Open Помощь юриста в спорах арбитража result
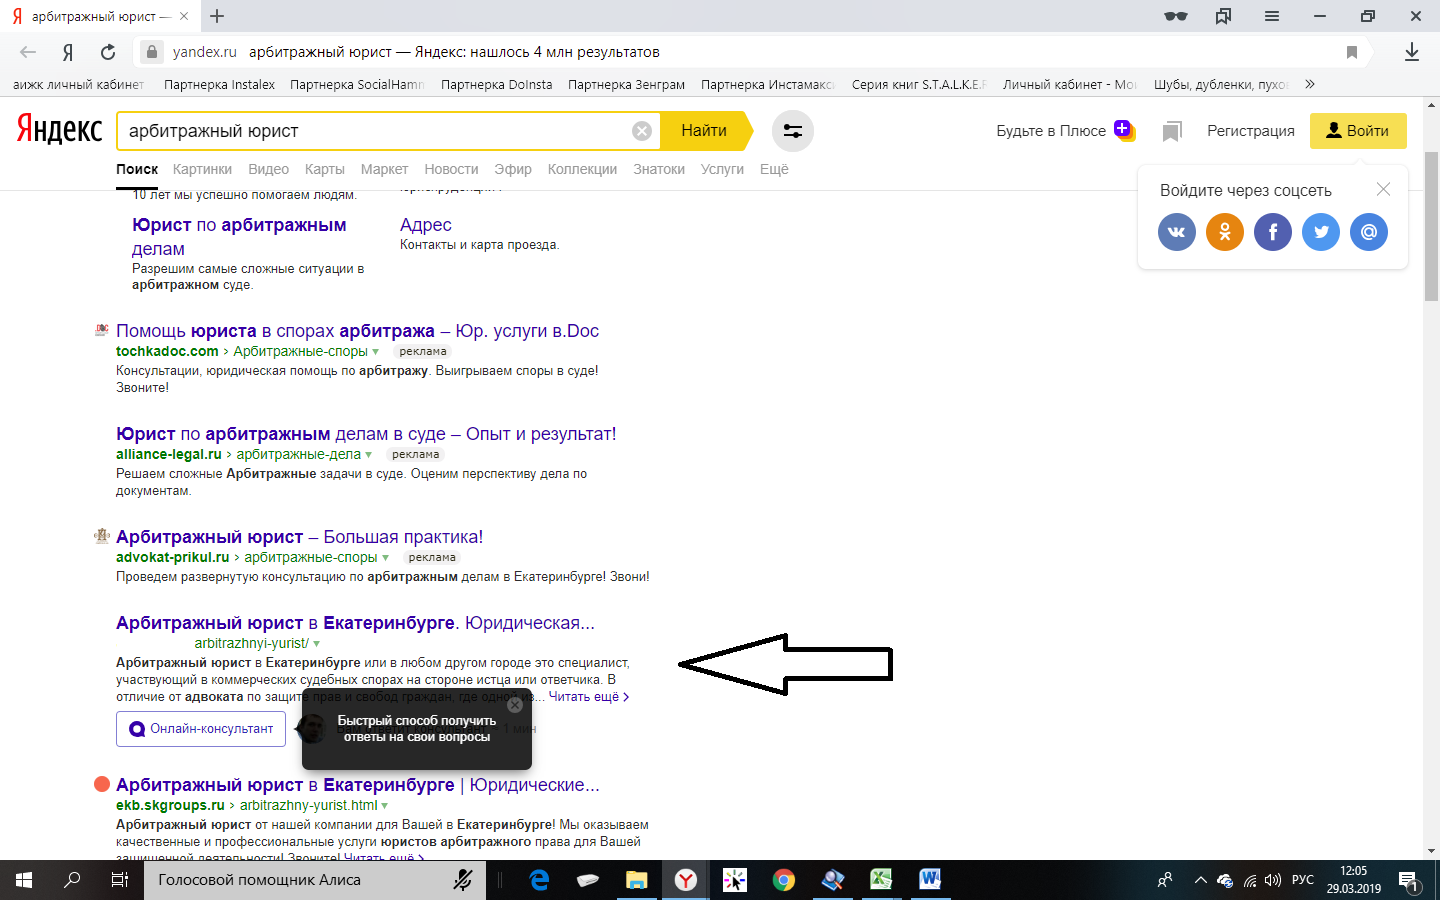Screen dimensions: 1440x900 click(x=357, y=331)
